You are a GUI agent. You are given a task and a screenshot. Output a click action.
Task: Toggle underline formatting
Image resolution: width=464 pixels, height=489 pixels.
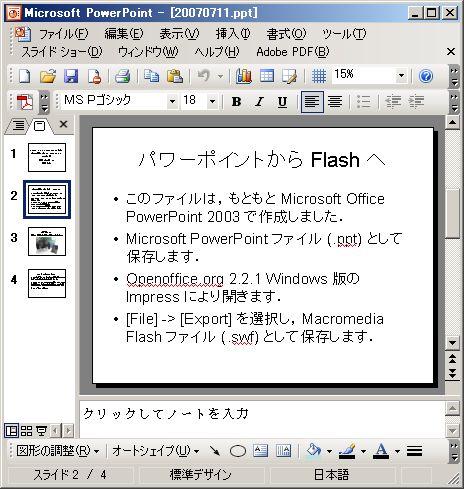click(282, 102)
